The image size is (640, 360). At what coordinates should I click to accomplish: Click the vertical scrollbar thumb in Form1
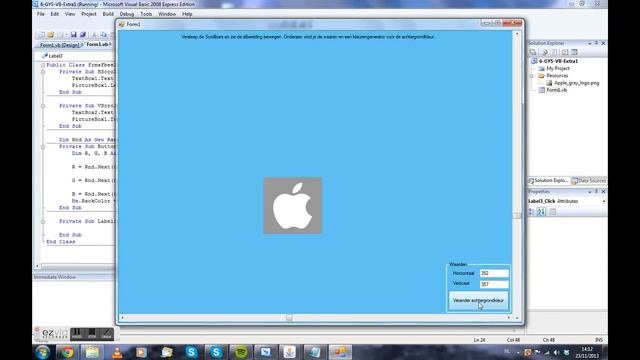(517, 216)
